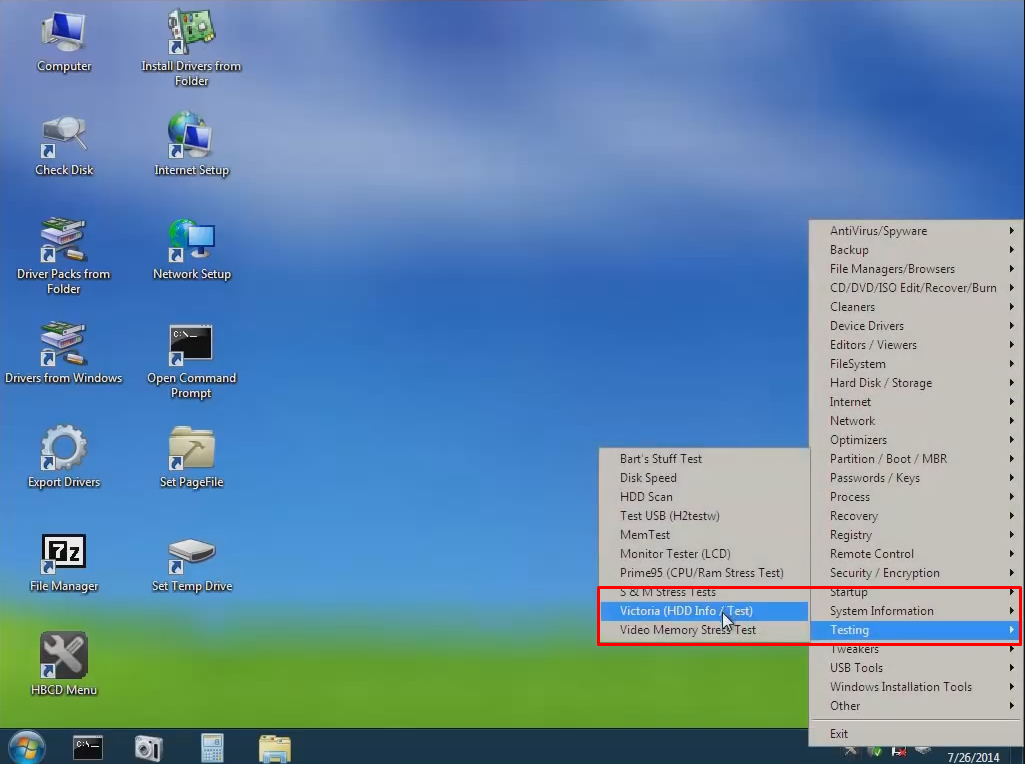Open the Remote Control menu category
This screenshot has height=764, width=1025.
pos(915,553)
